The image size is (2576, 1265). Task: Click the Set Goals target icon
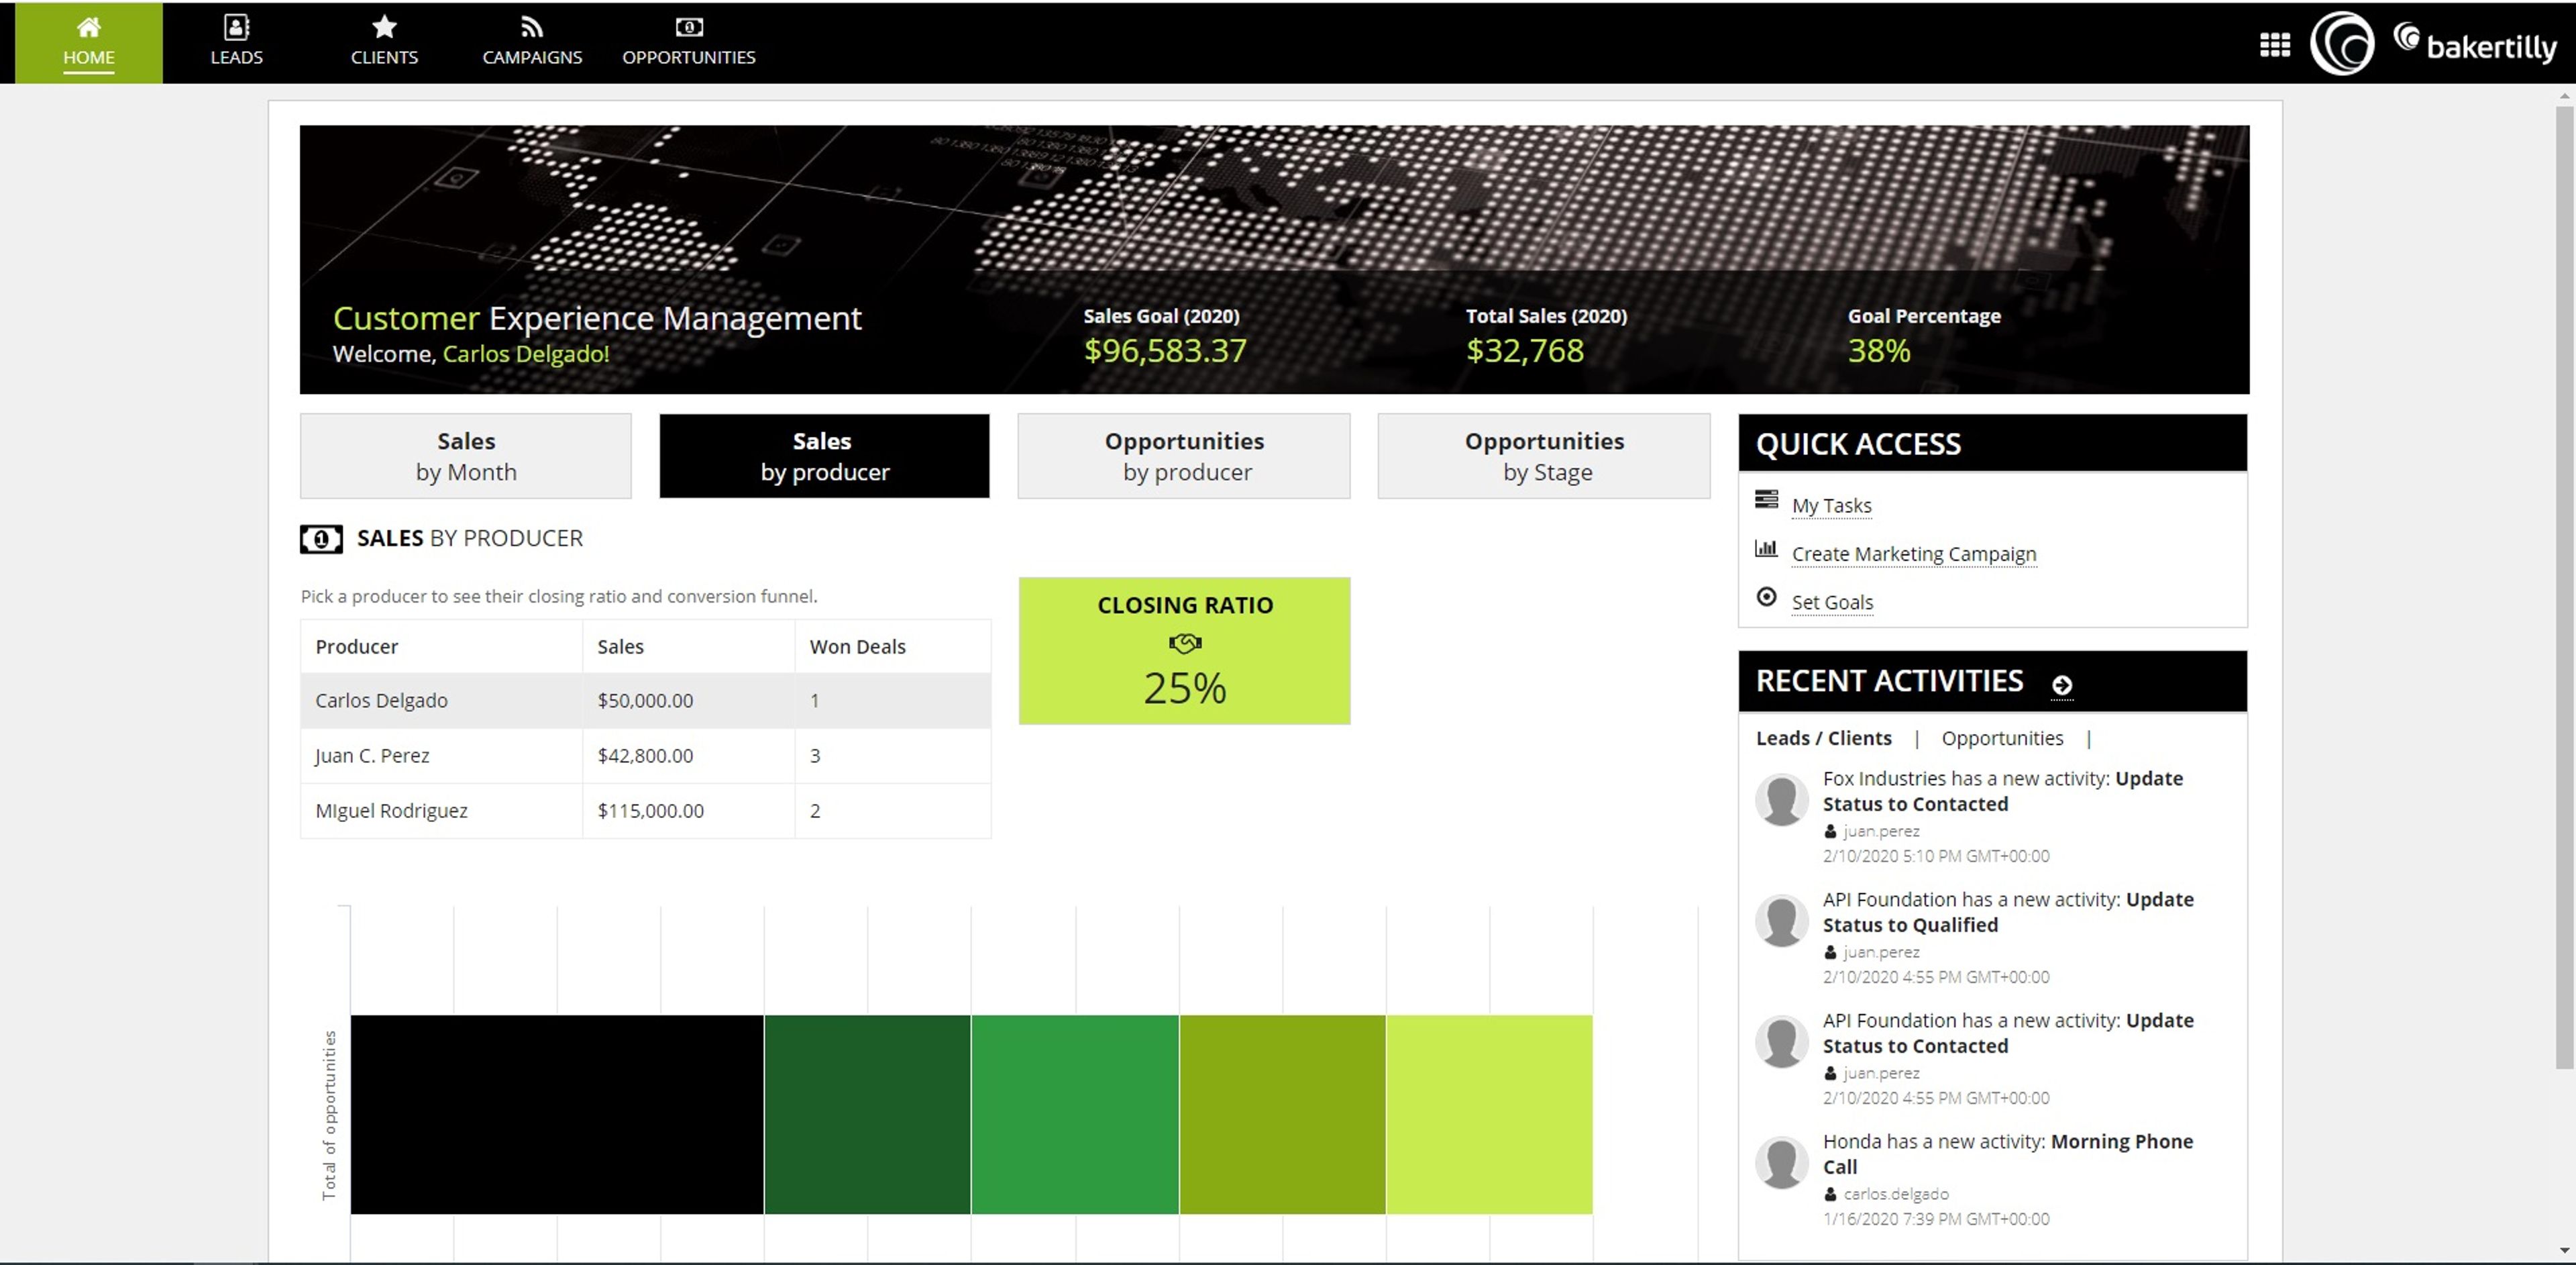pos(1767,597)
